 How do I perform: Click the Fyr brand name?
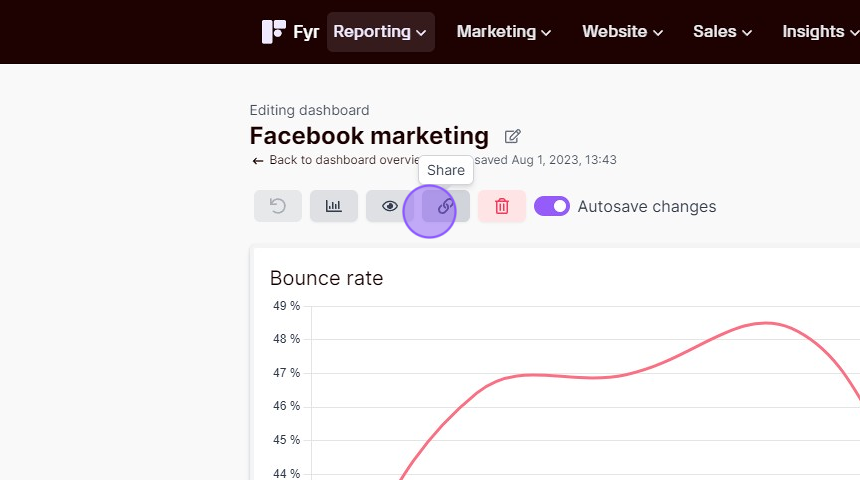click(306, 32)
